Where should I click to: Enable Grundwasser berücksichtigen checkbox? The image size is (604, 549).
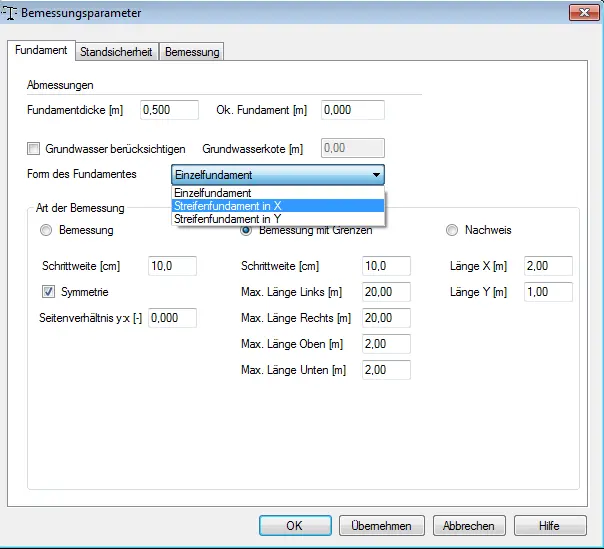tap(34, 149)
